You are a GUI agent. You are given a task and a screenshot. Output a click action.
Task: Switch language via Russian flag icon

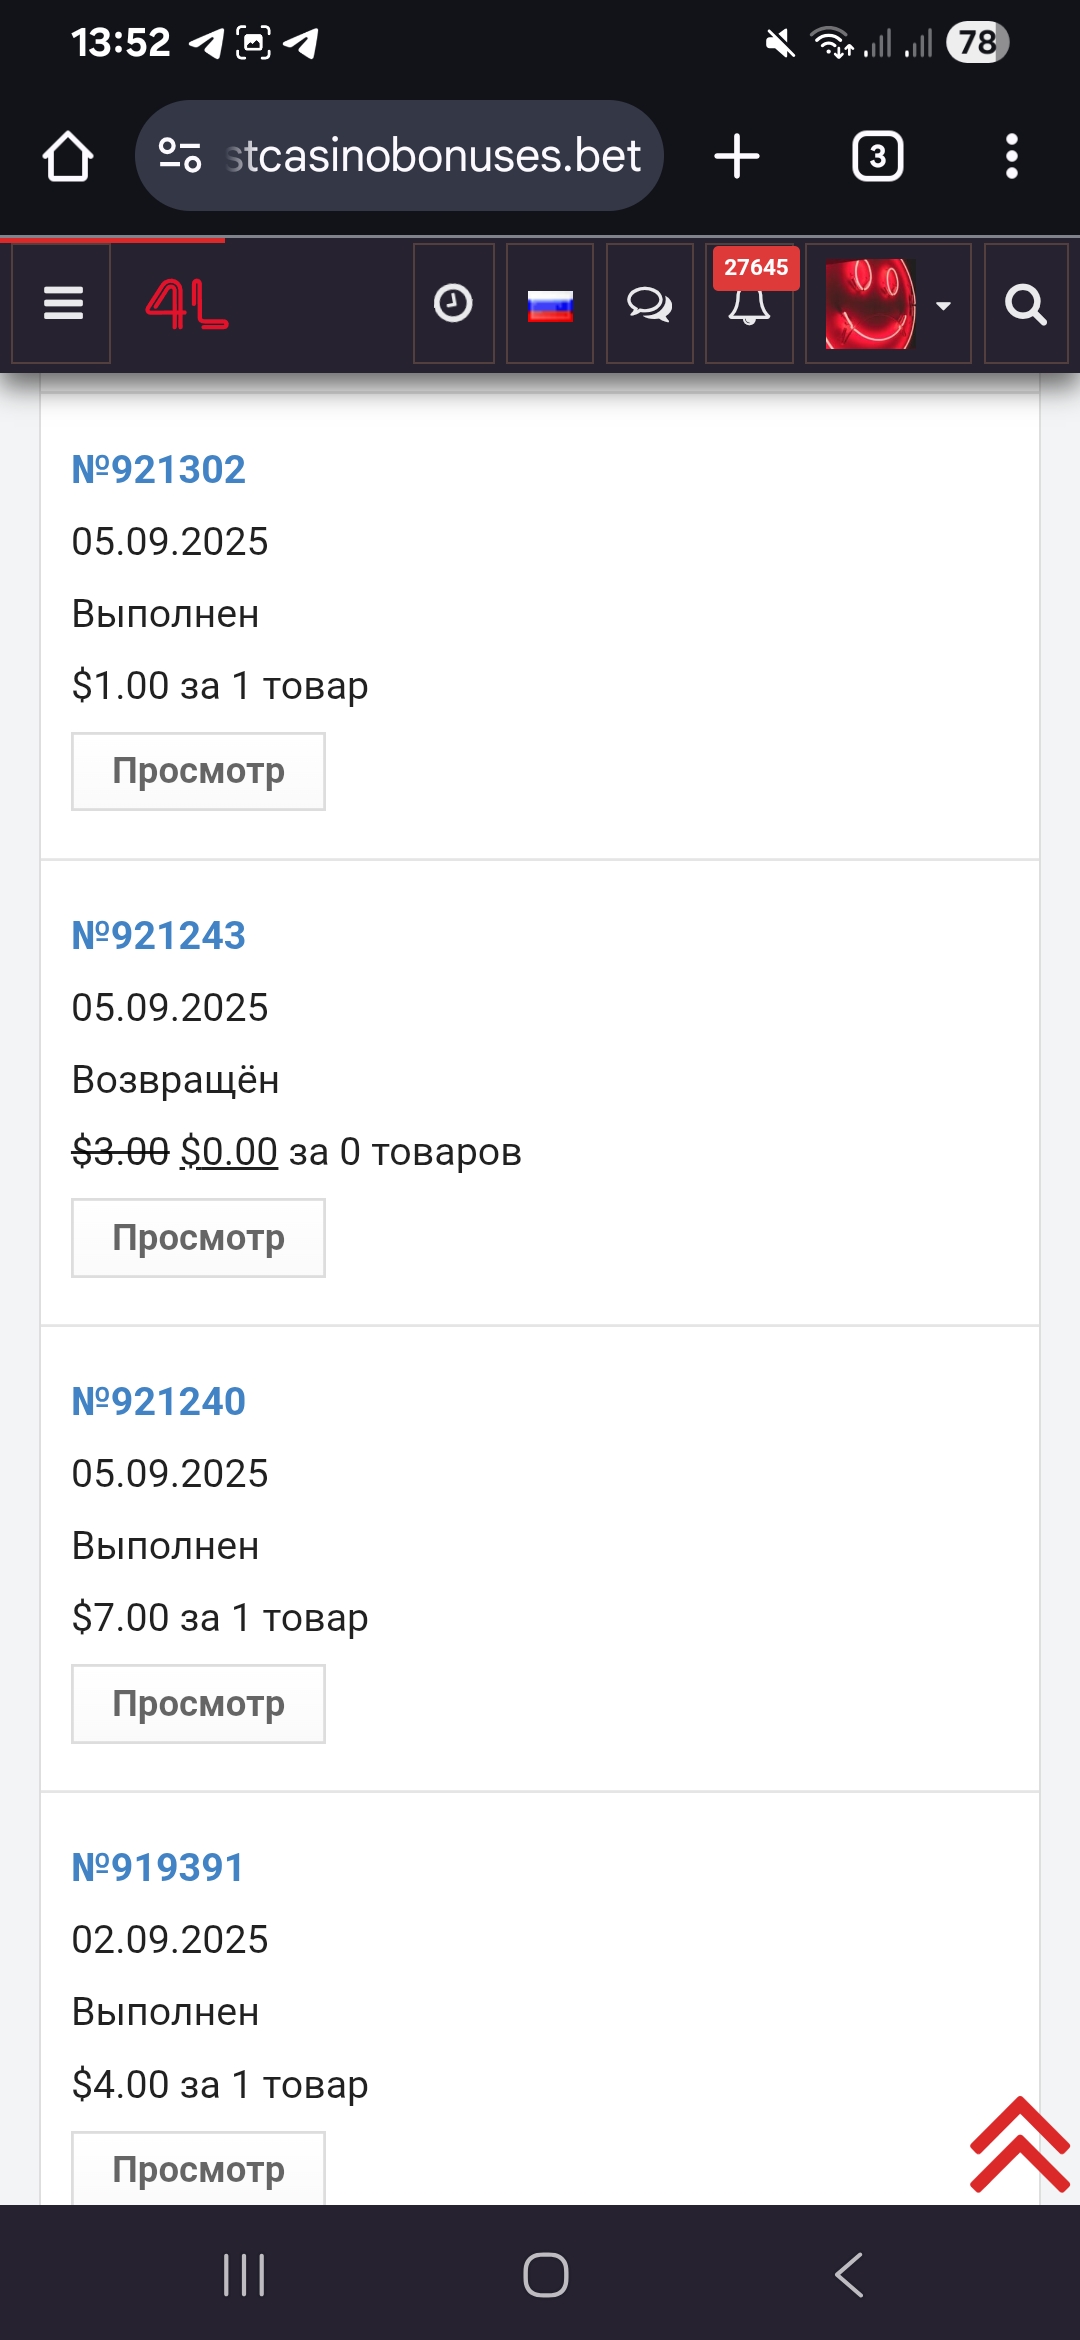coord(550,304)
